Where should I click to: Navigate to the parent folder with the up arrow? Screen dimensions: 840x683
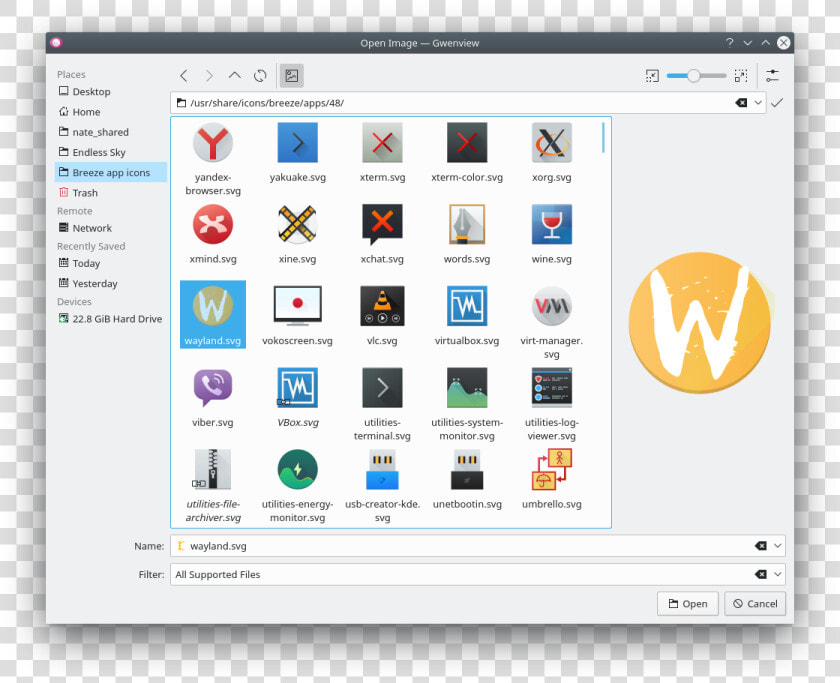pos(235,76)
